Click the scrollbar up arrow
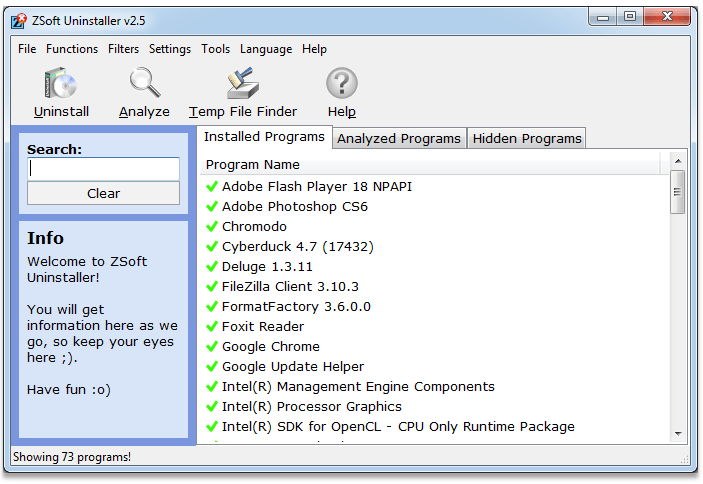This screenshot has height=484, width=703. point(677,160)
